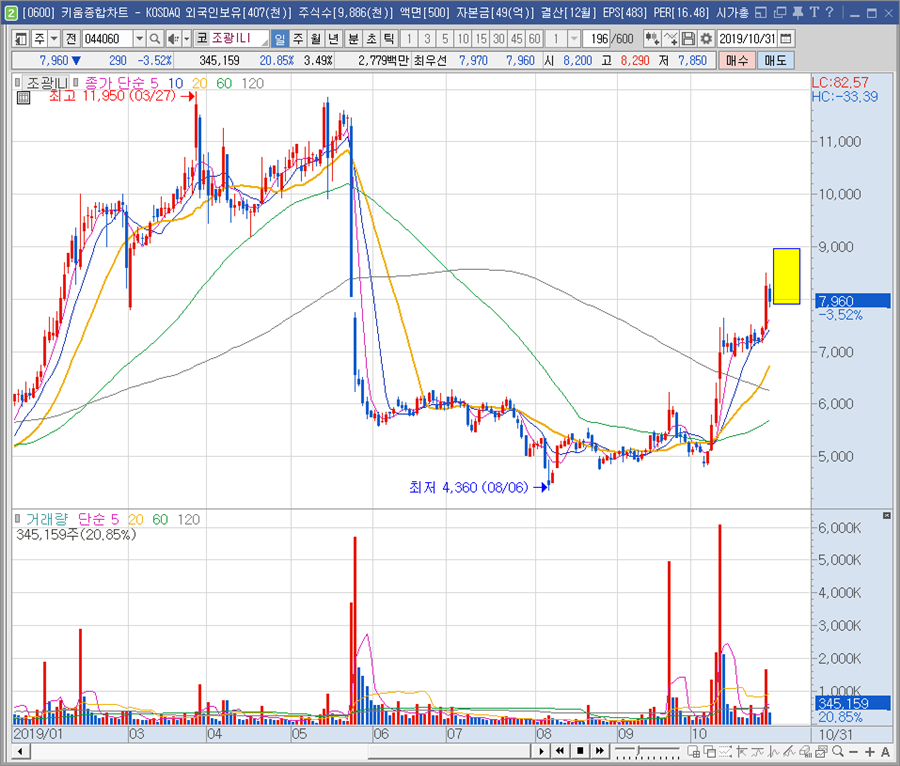Zoom out chart with the minus icon
This screenshot has width=900, height=766.
(854, 752)
